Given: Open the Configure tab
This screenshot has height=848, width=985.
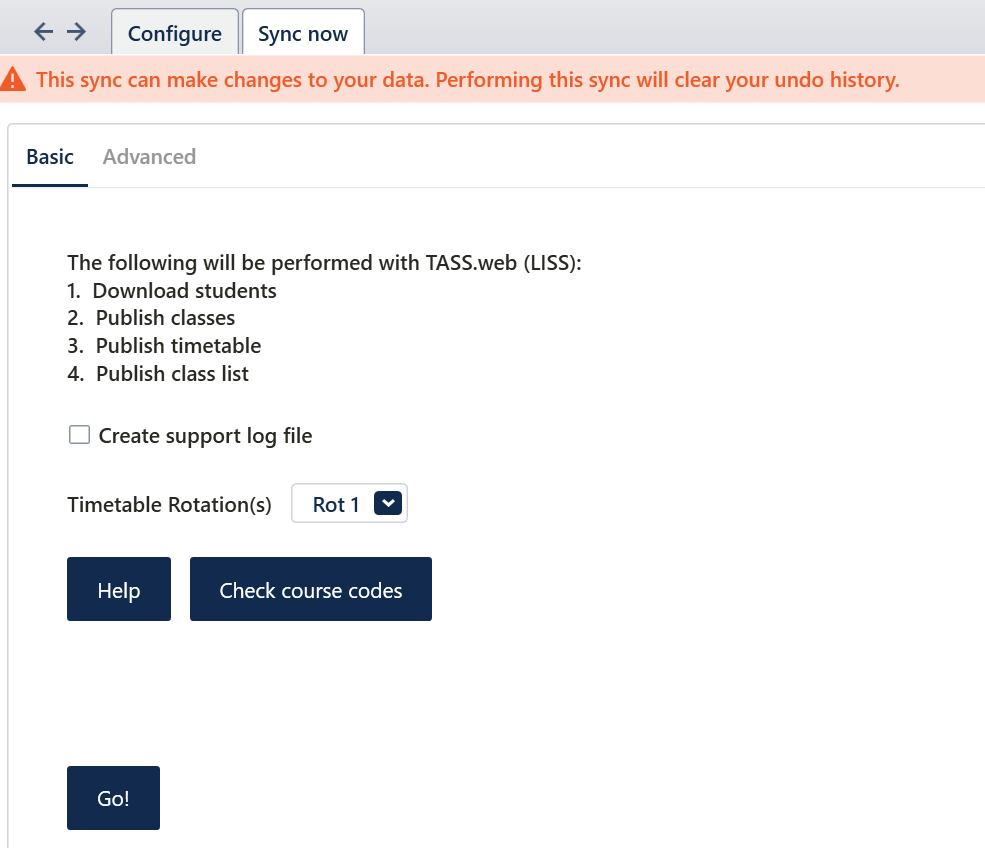Looking at the screenshot, I should coord(175,33).
